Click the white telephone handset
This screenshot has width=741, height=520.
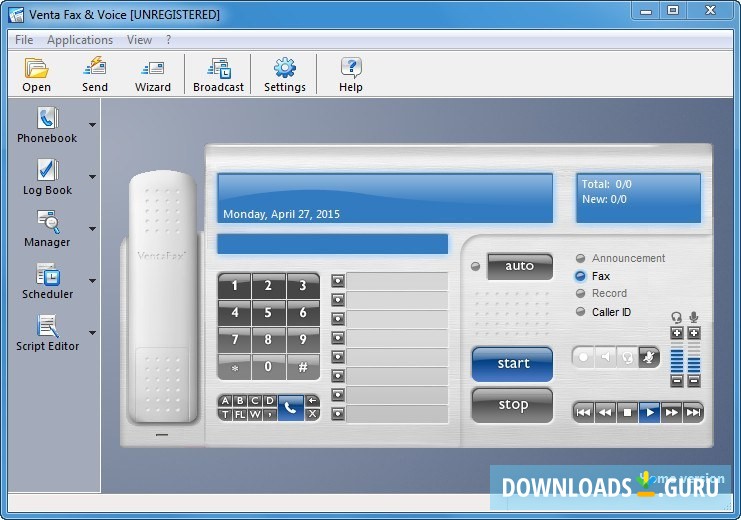click(x=163, y=296)
